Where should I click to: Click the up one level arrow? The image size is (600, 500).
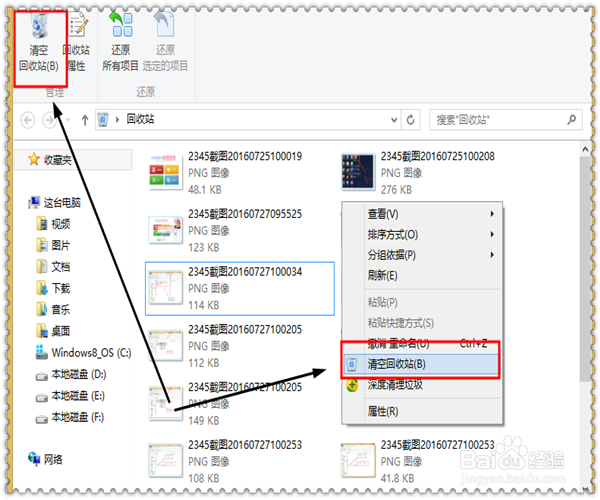pyautogui.click(x=85, y=121)
